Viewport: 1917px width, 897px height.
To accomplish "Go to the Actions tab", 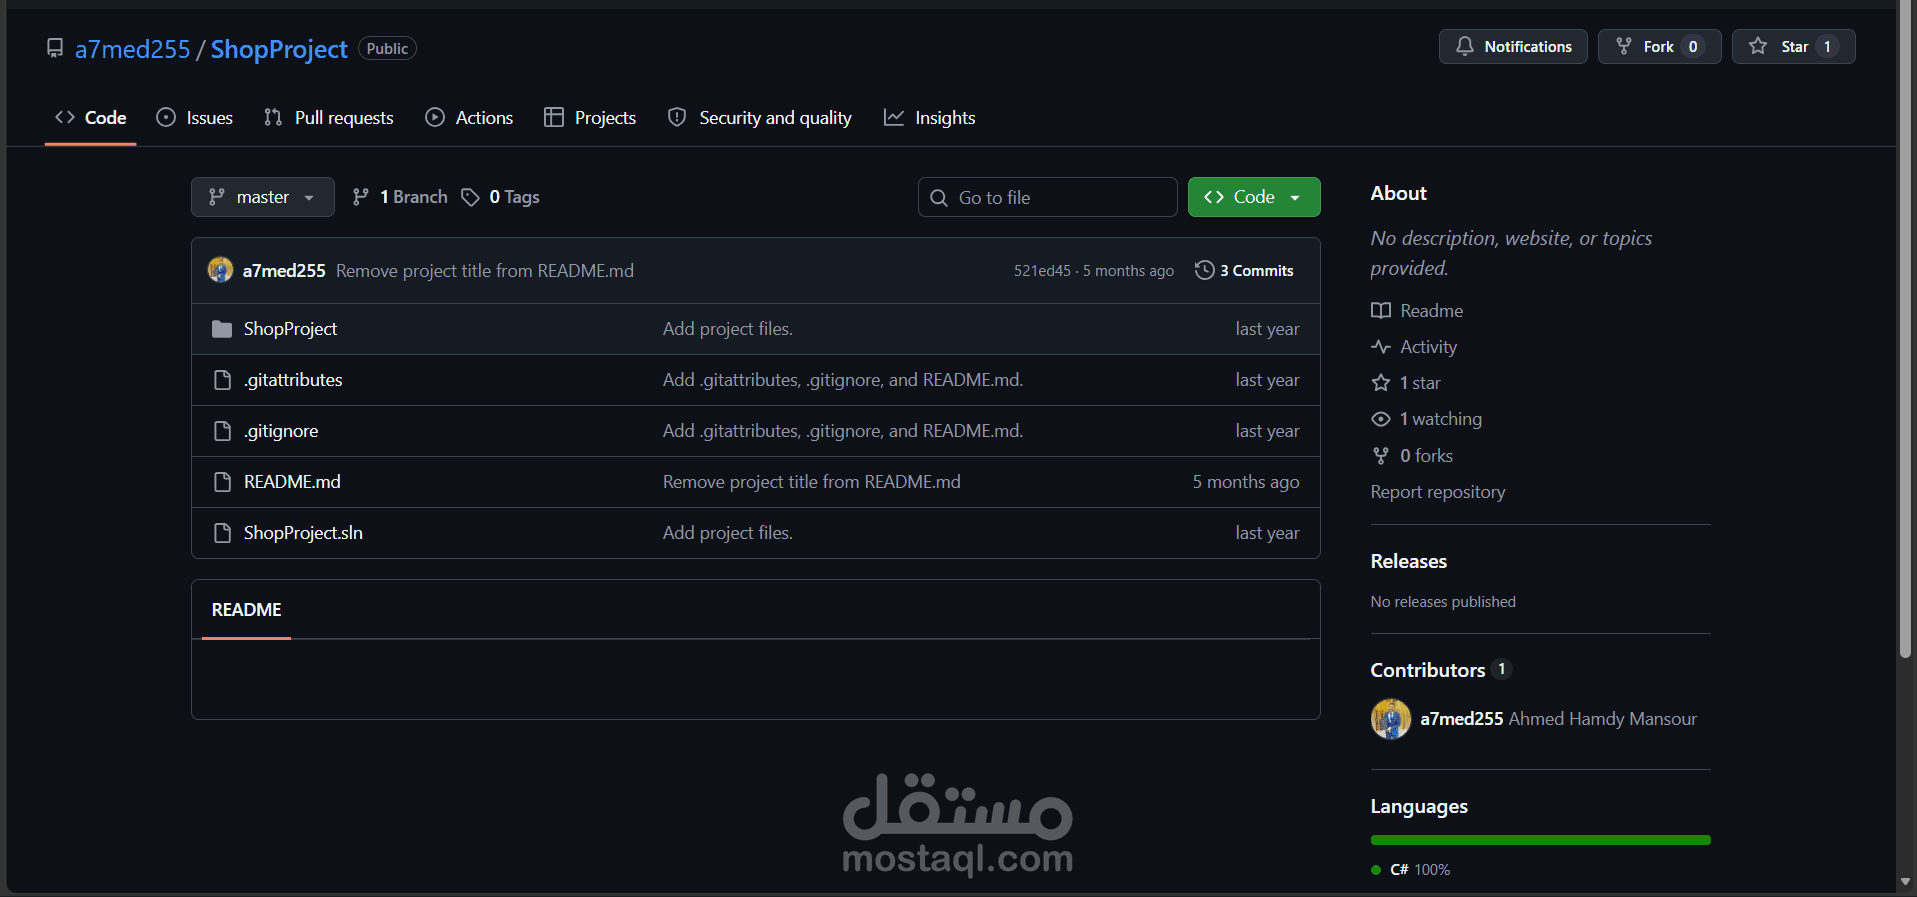I will 470,117.
